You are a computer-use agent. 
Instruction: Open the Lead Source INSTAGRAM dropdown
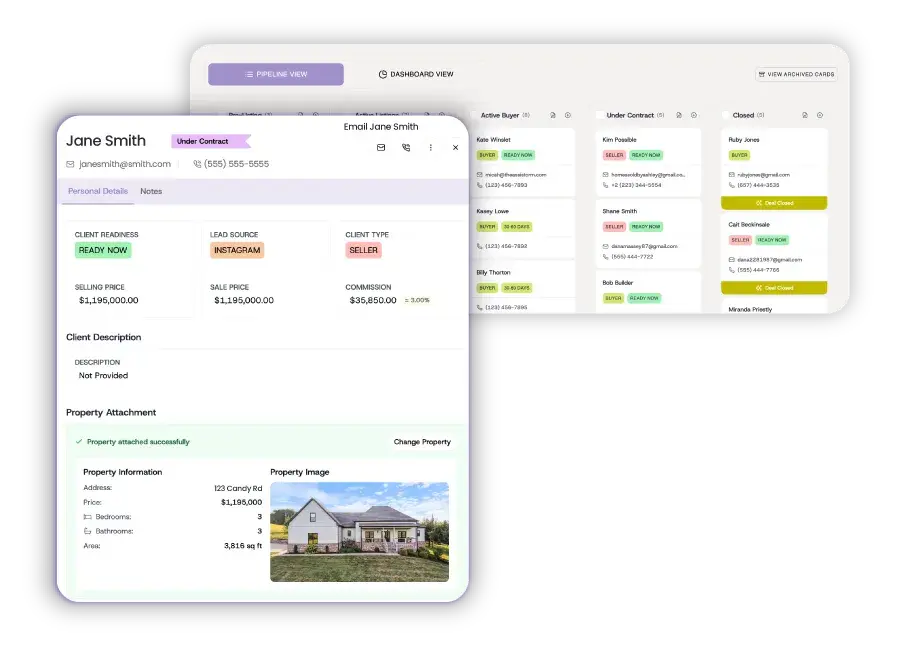(x=237, y=250)
